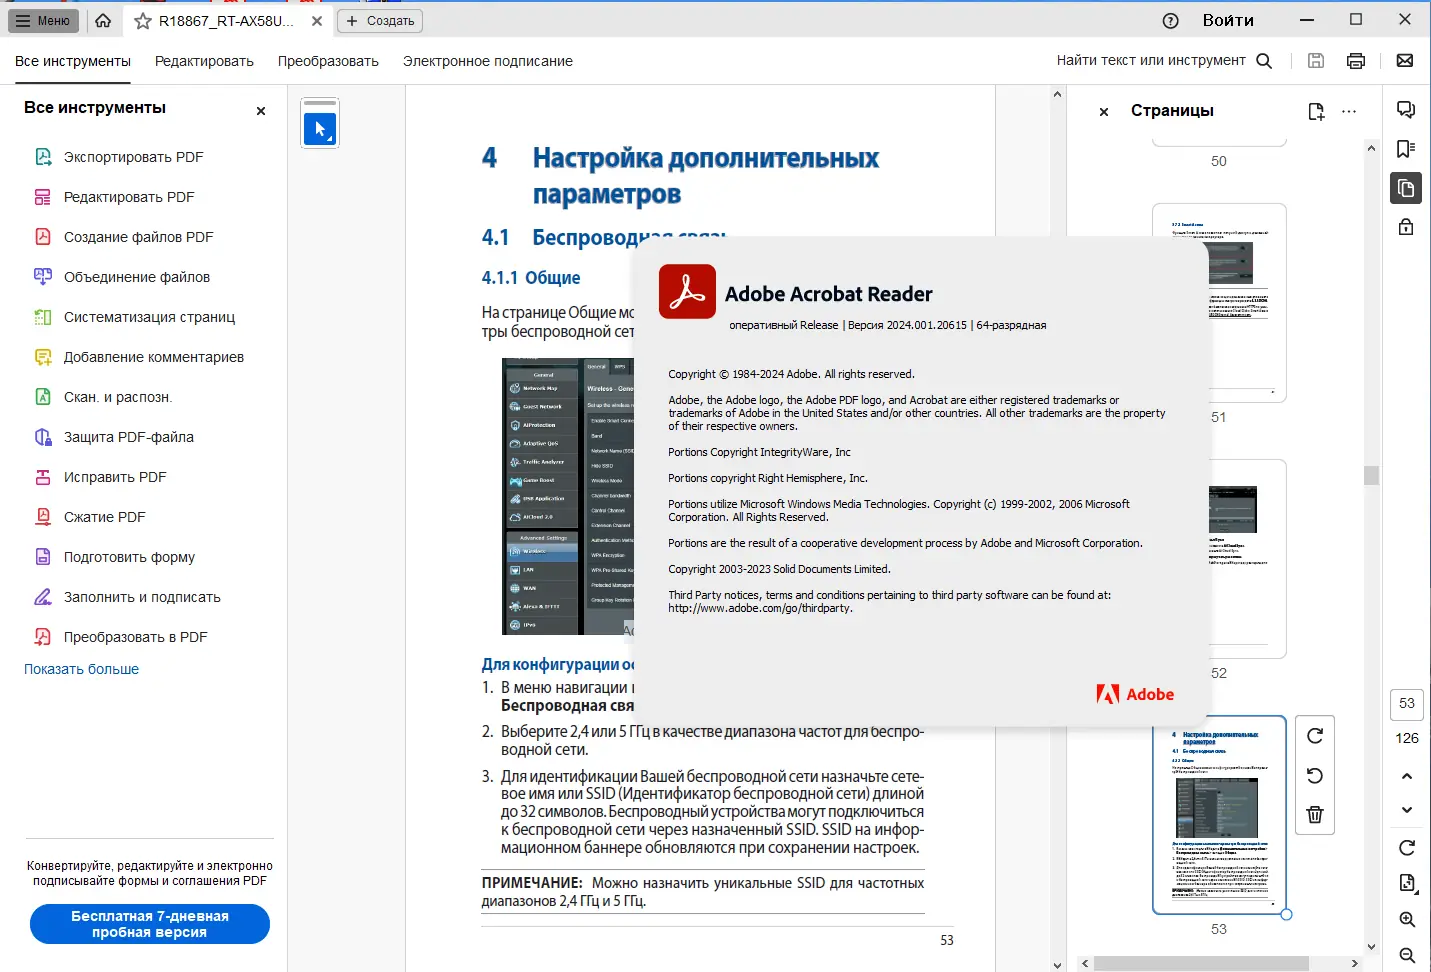The height and width of the screenshot is (972, 1431).
Task: Click the Войти sign-in button
Action: point(1228,20)
